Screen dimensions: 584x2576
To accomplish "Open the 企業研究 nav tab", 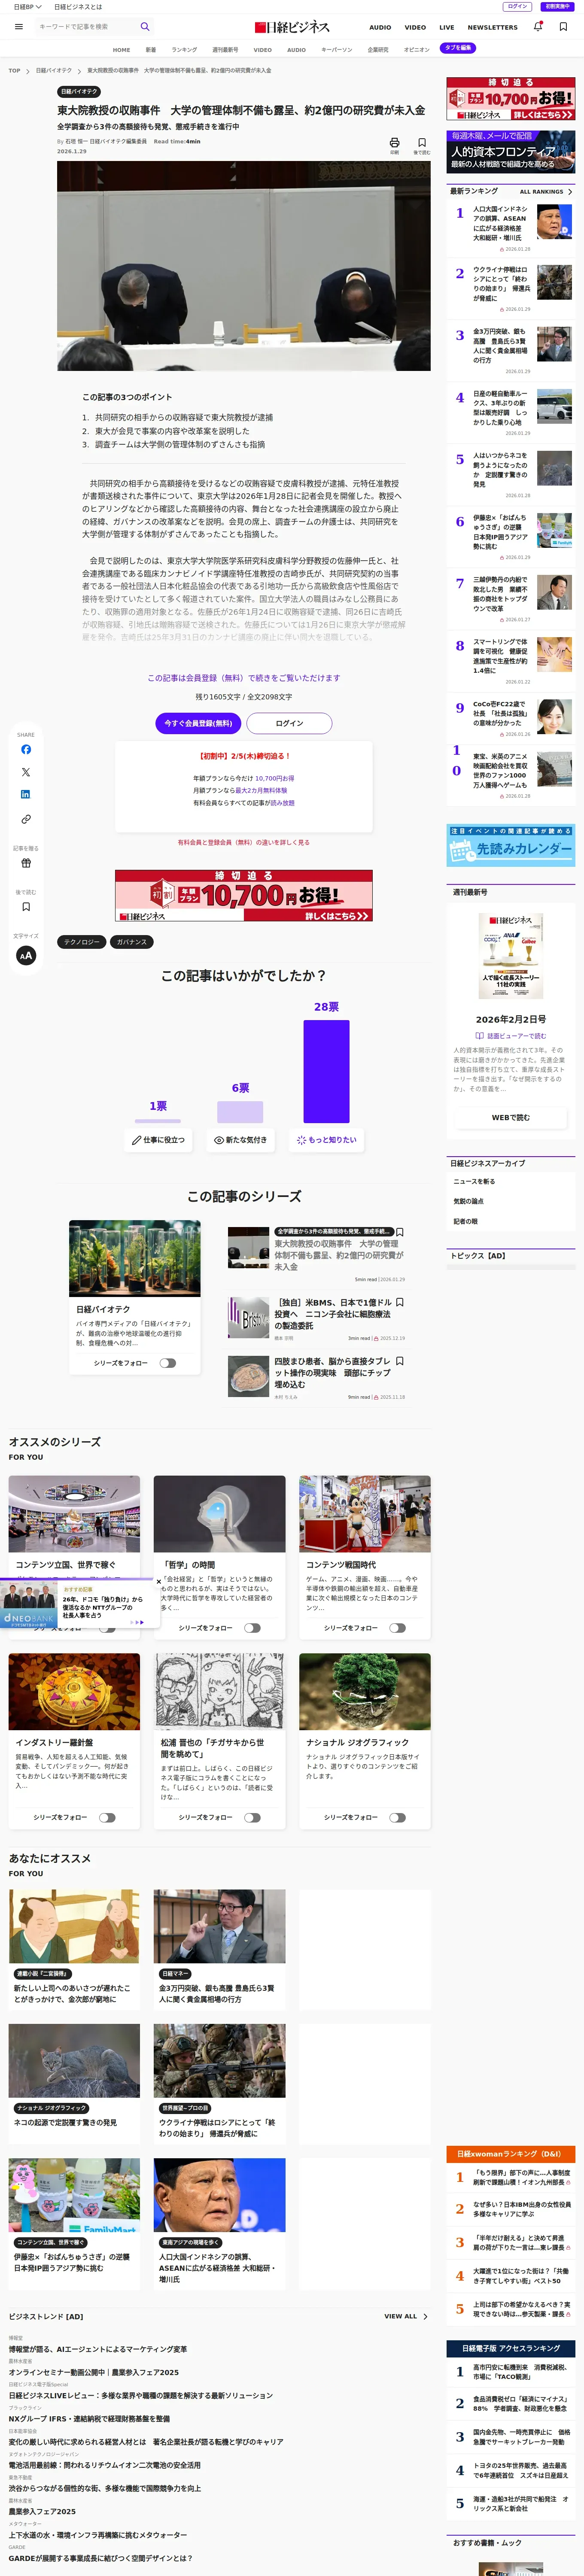I will (x=378, y=49).
